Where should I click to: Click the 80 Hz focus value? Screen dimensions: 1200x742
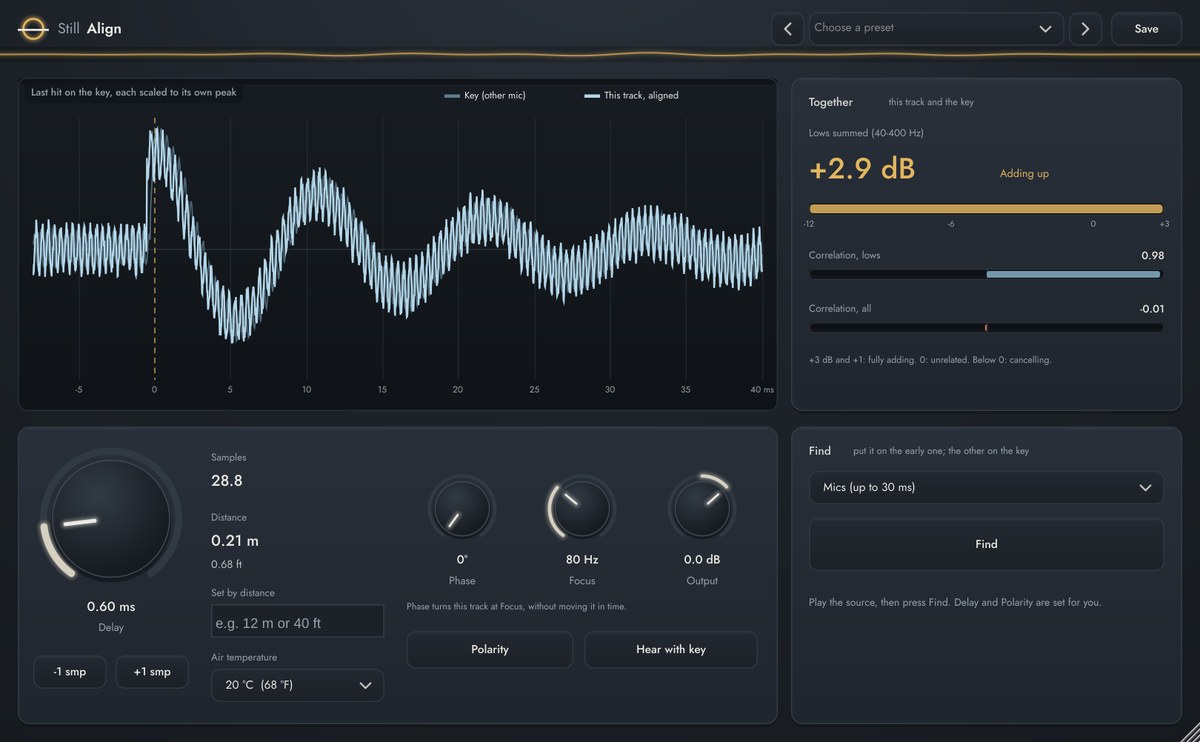[x=582, y=560]
